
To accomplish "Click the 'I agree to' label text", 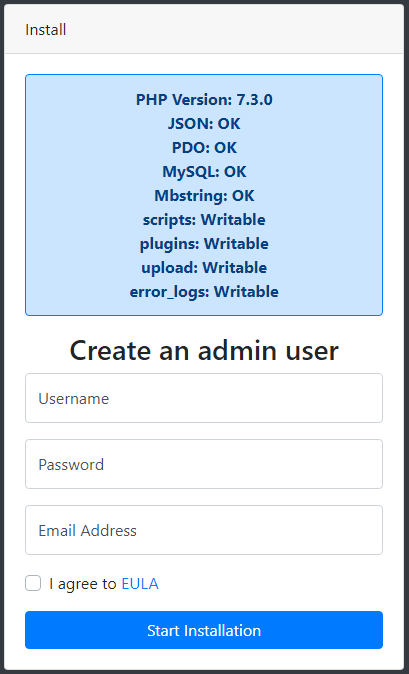I will point(82,584).
